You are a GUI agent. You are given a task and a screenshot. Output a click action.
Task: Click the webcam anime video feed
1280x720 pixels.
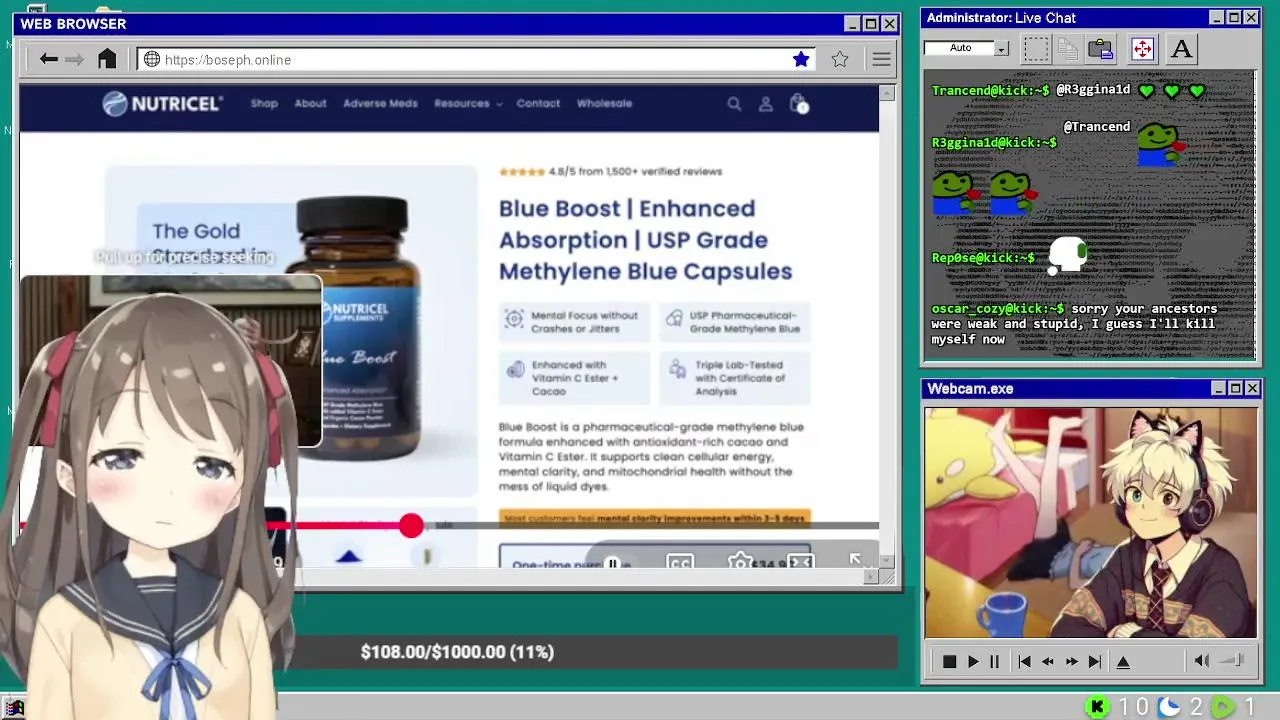1091,522
